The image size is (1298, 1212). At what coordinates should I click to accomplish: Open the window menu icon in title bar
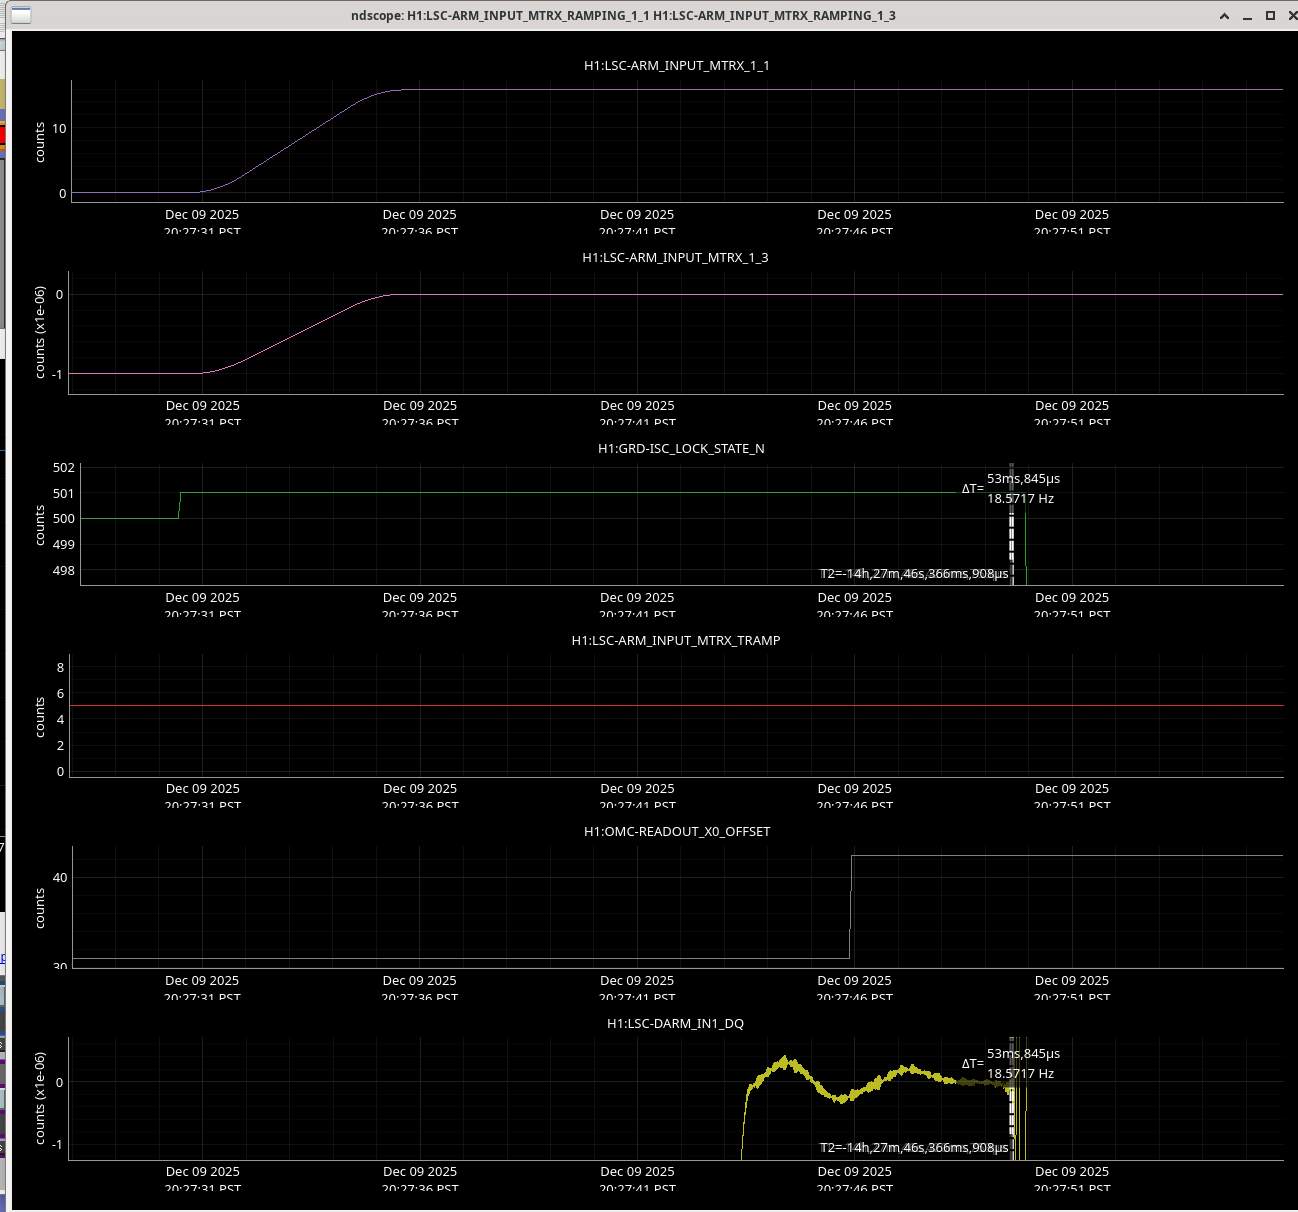pos(20,15)
